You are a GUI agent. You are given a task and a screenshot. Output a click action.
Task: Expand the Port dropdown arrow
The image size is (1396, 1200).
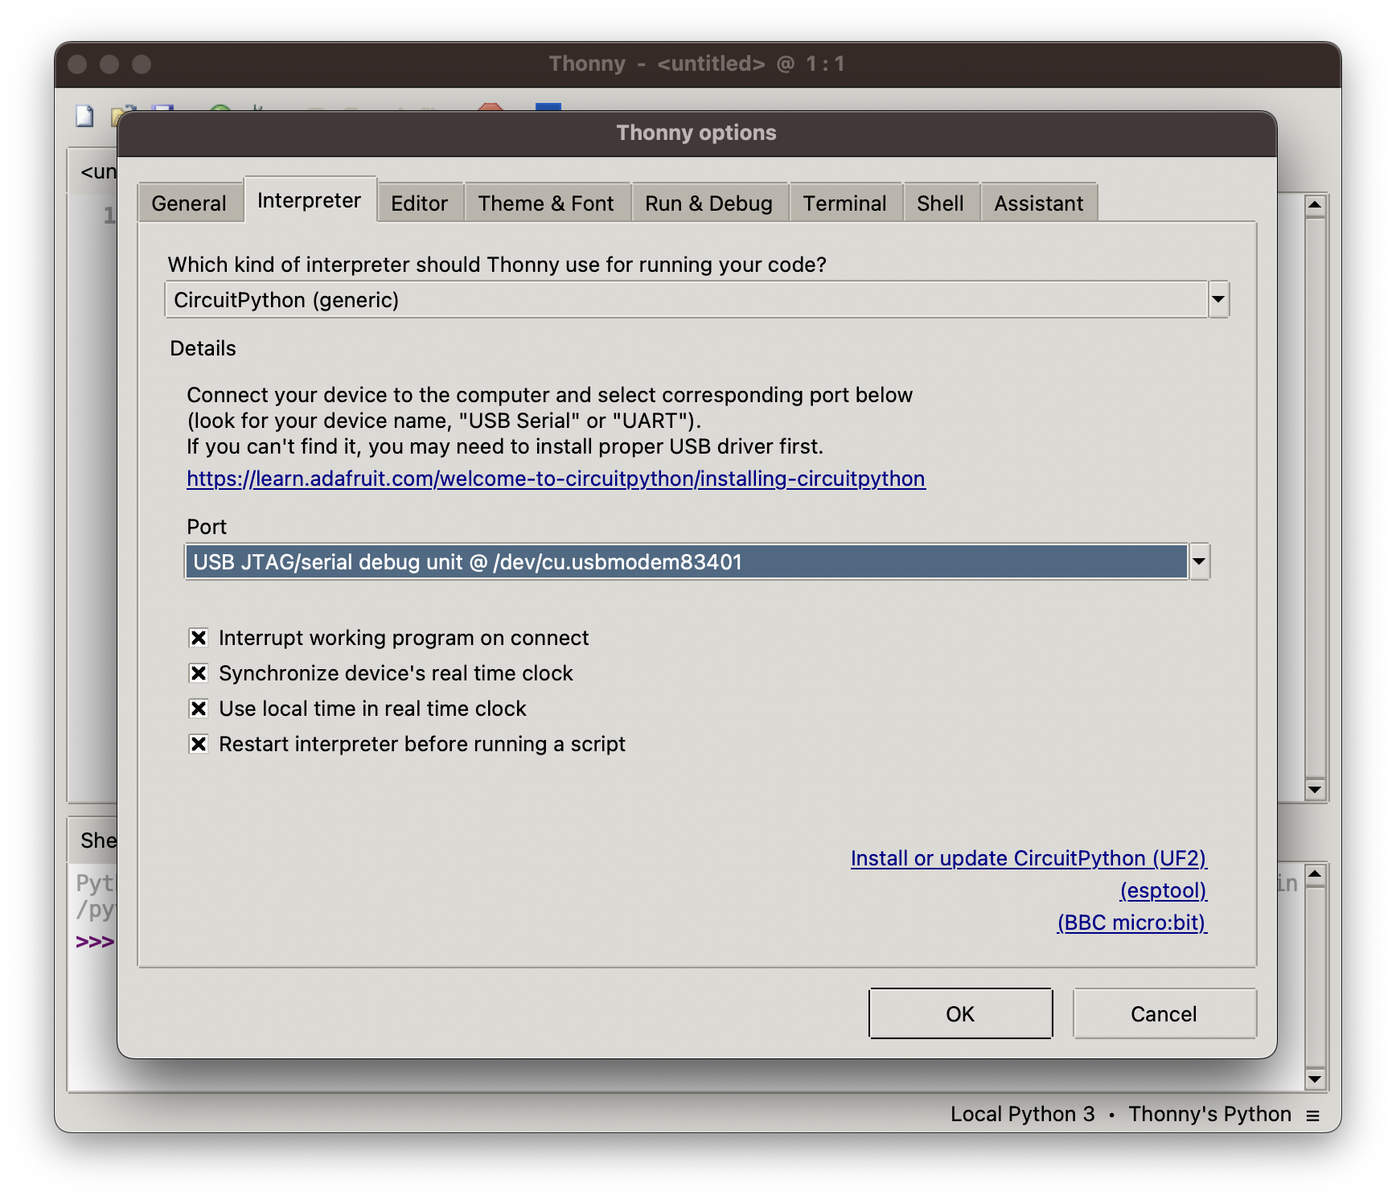coord(1199,562)
